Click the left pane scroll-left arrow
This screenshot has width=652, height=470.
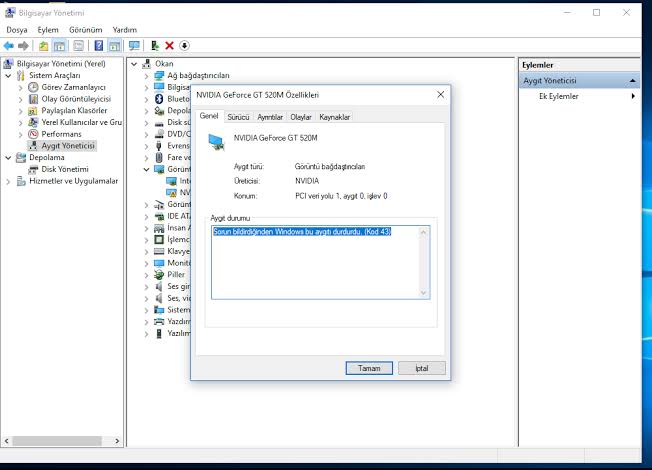pyautogui.click(x=6, y=441)
